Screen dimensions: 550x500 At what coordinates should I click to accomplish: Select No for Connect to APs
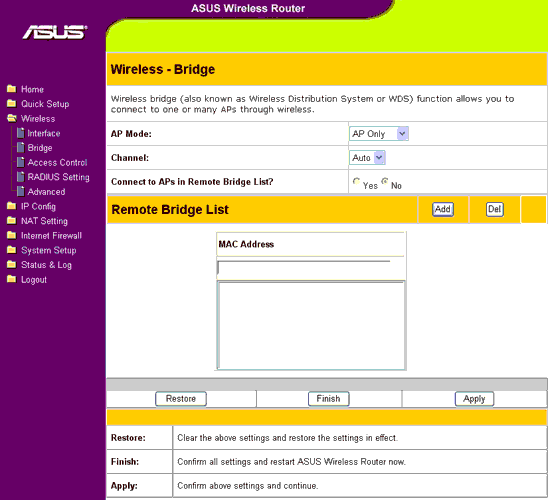[x=385, y=181]
